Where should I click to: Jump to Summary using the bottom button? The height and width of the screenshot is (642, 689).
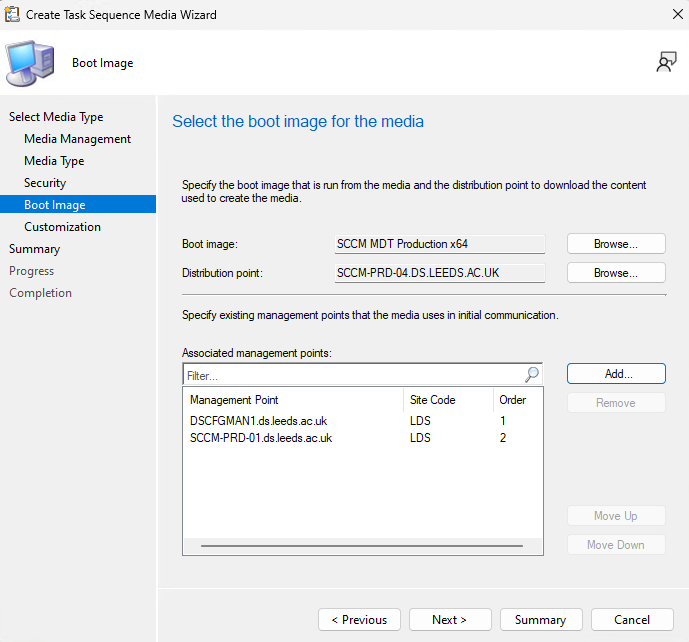point(540,620)
